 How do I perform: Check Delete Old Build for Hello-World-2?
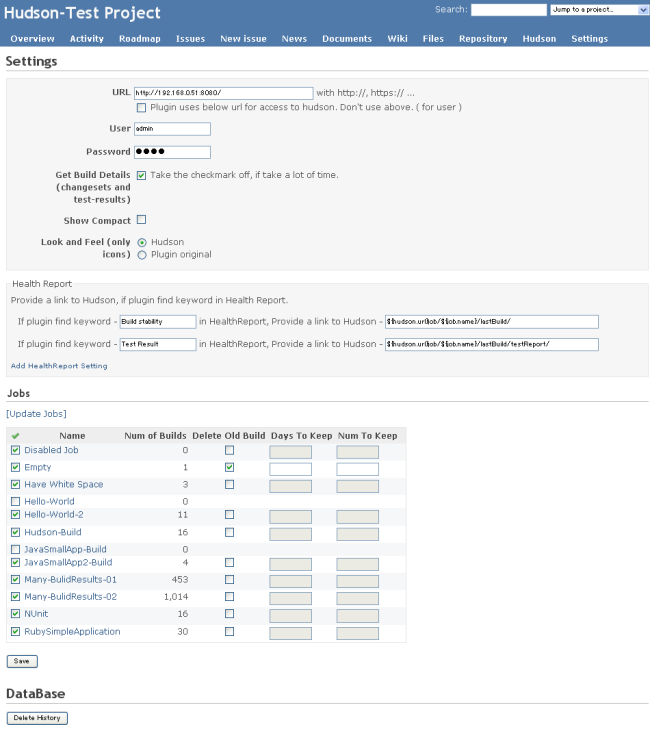click(x=229, y=515)
